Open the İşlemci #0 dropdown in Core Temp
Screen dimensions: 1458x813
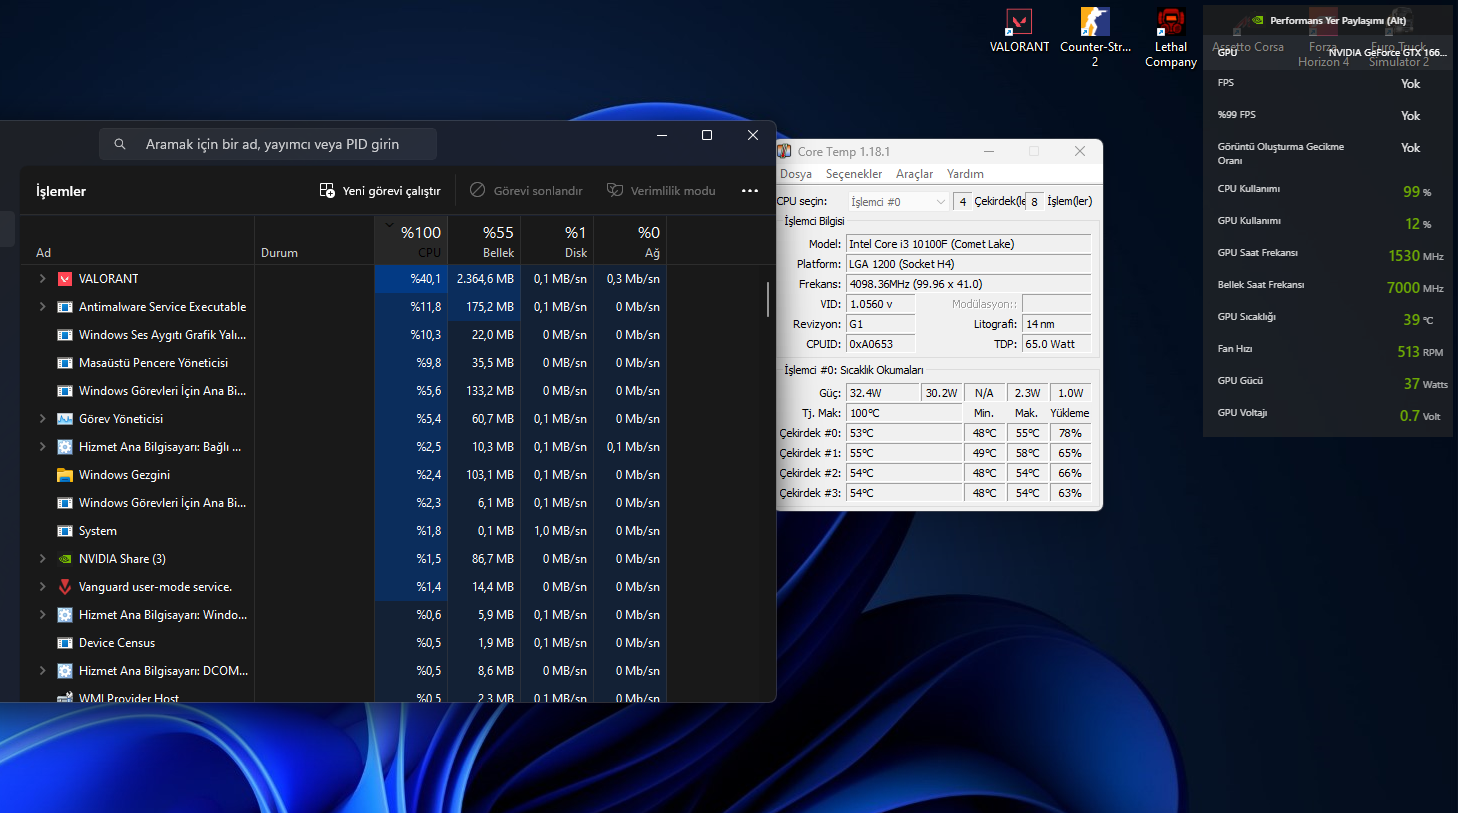pyautogui.click(x=897, y=202)
